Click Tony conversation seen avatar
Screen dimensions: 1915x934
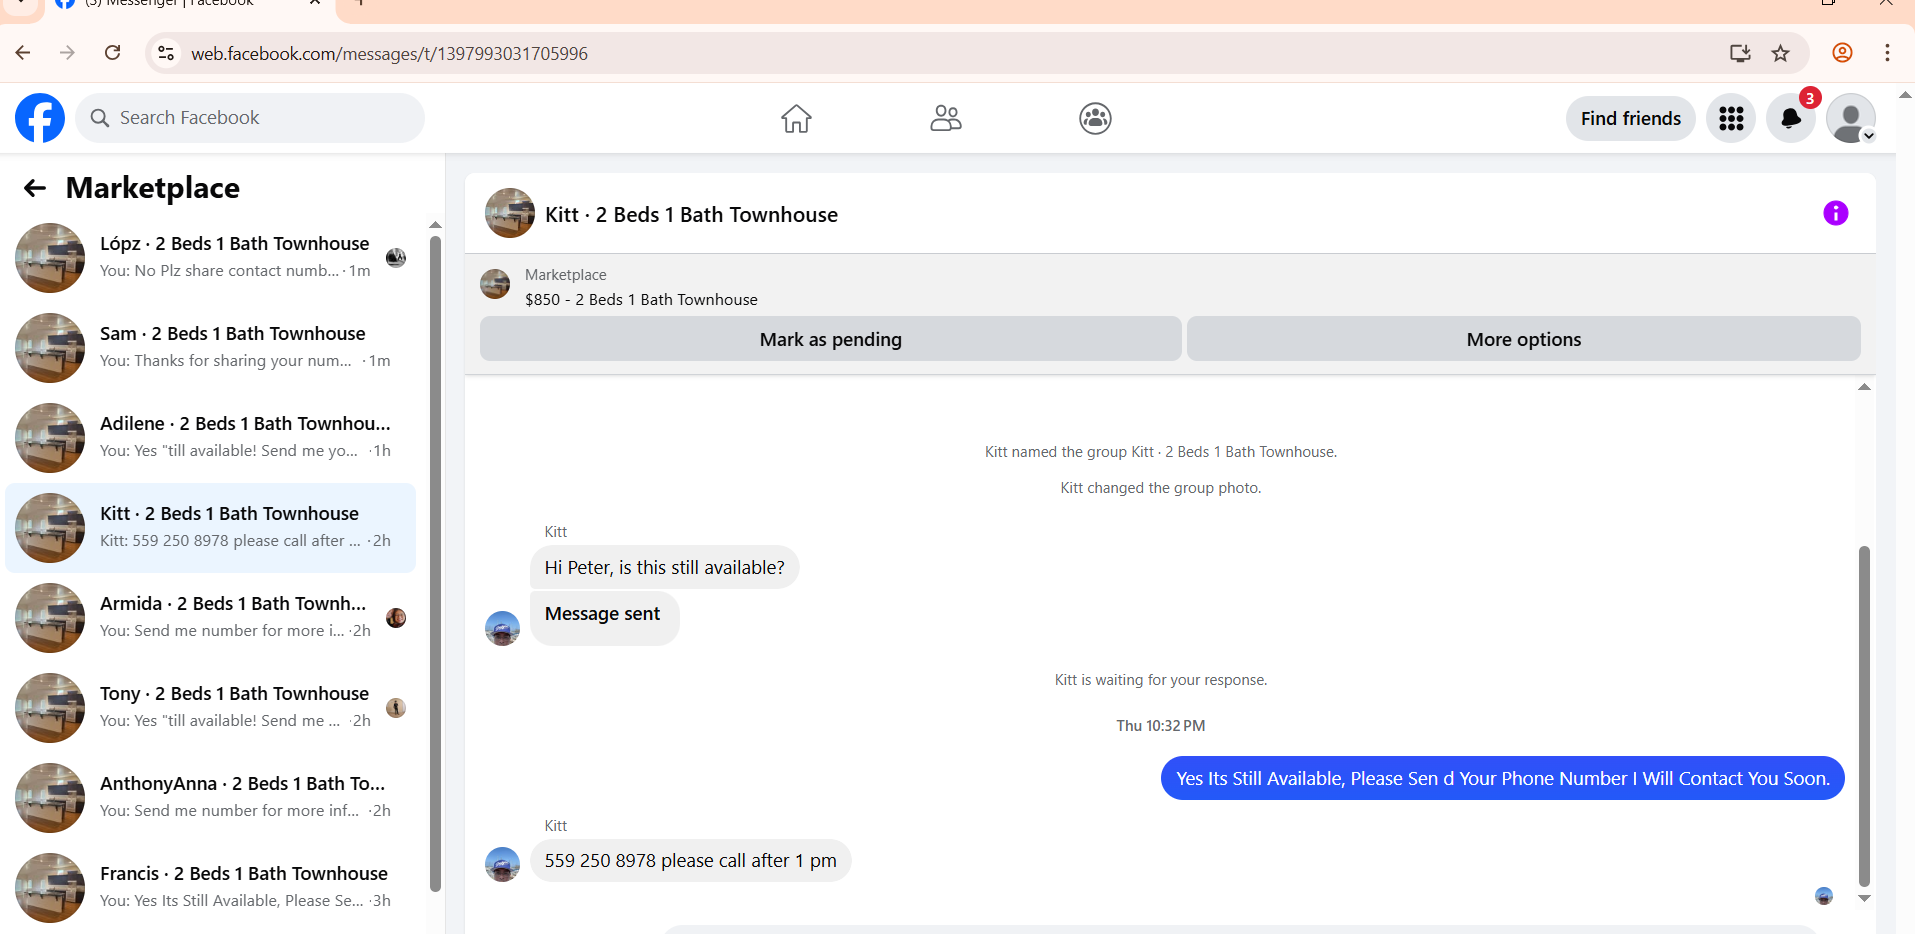click(396, 708)
